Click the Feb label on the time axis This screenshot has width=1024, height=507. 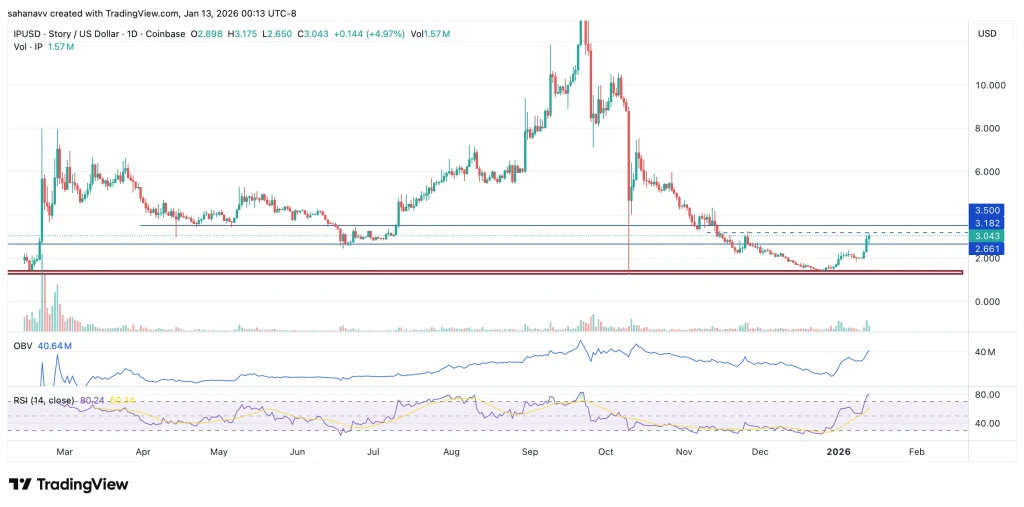[x=915, y=452]
